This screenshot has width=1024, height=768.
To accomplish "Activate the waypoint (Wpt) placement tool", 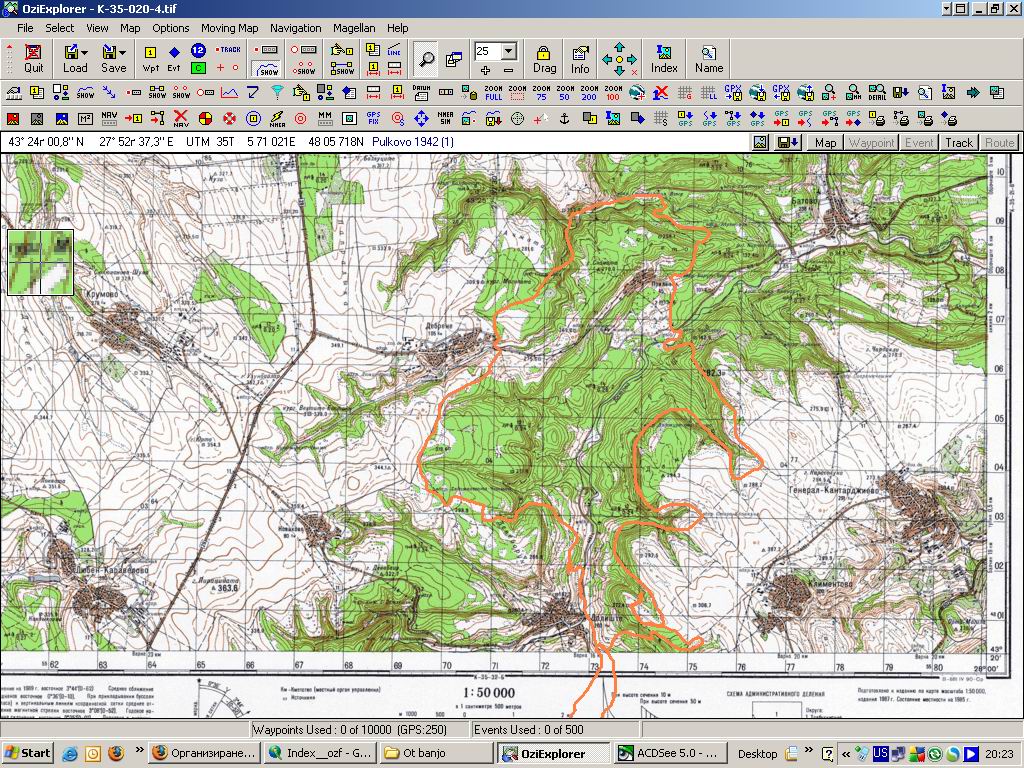I will click(x=150, y=58).
